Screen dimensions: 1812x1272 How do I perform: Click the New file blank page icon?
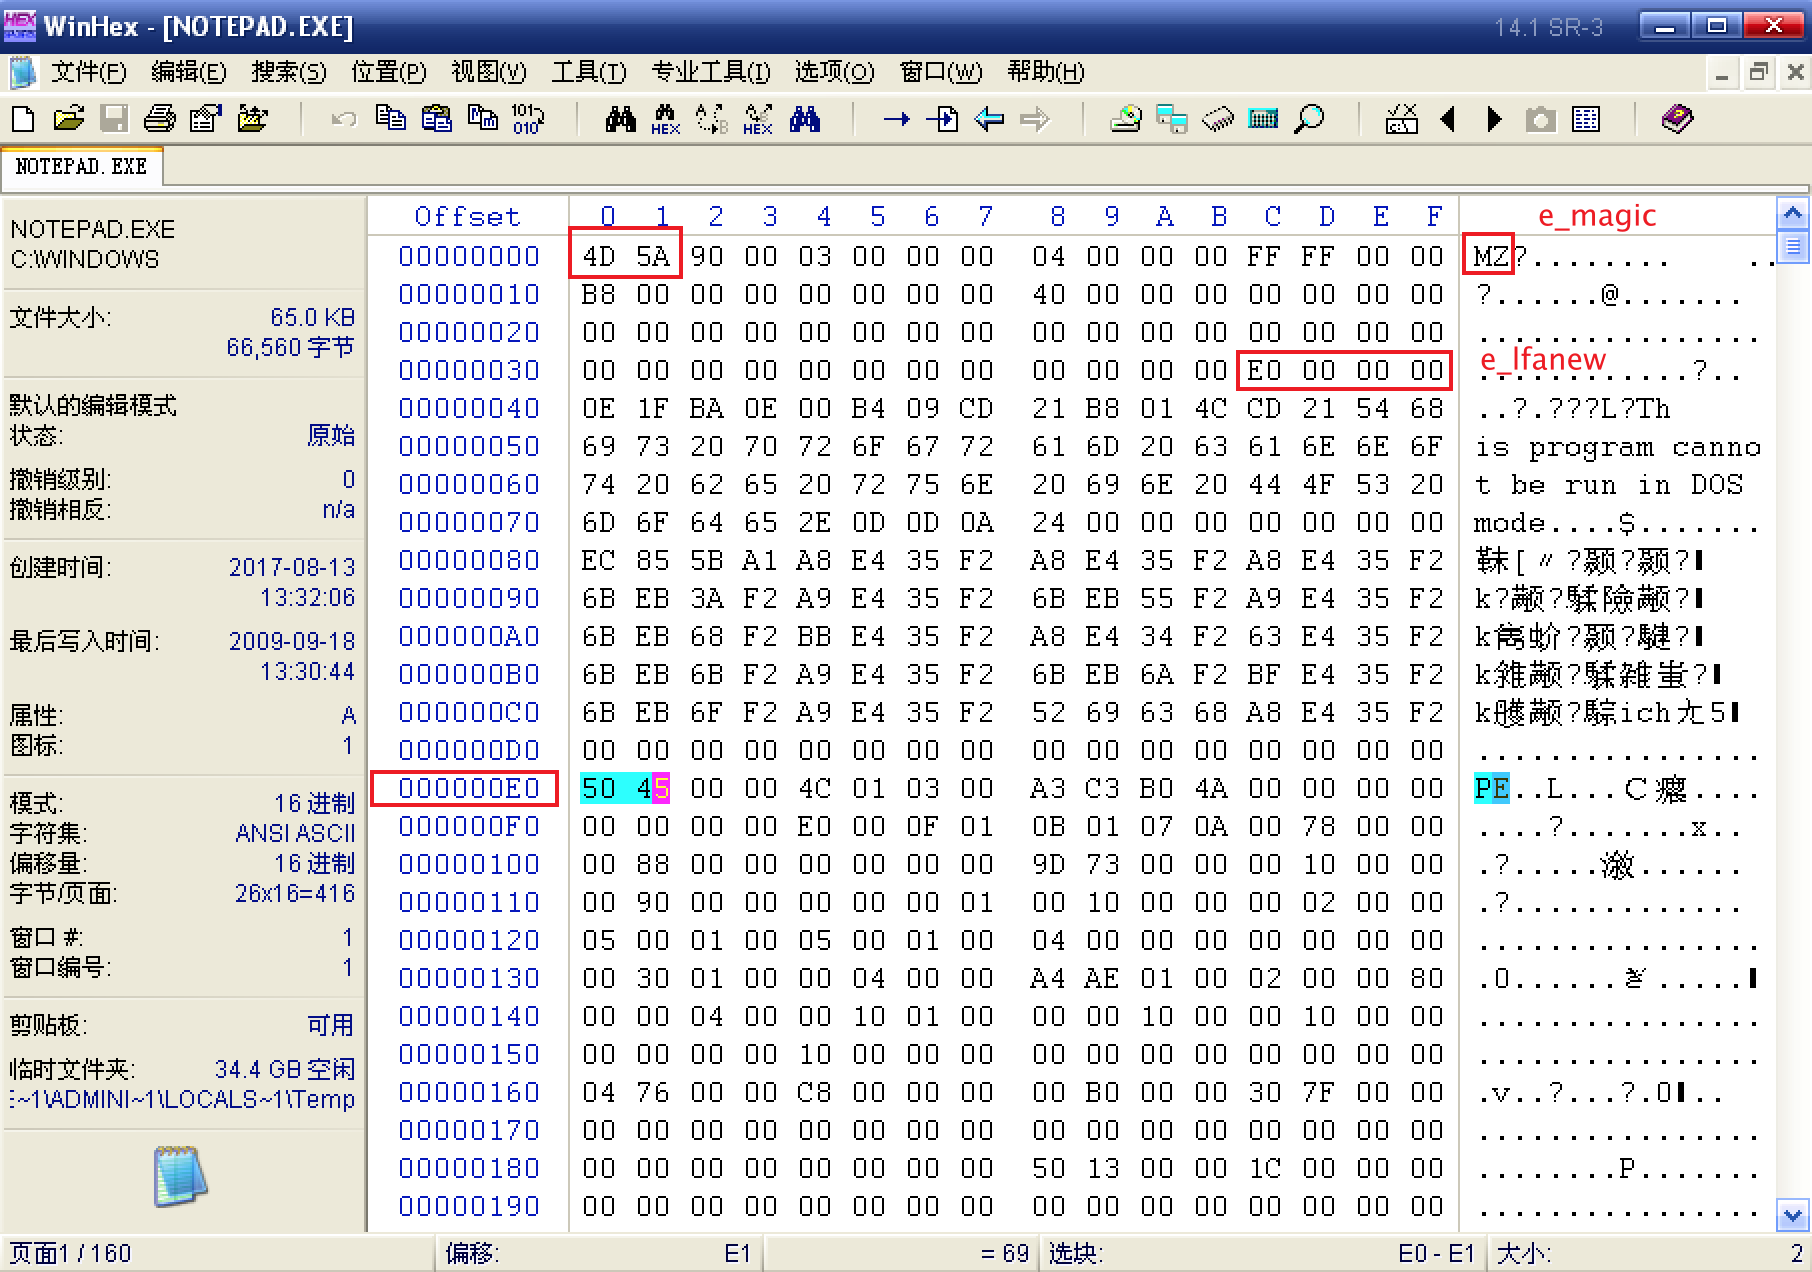[x=23, y=120]
